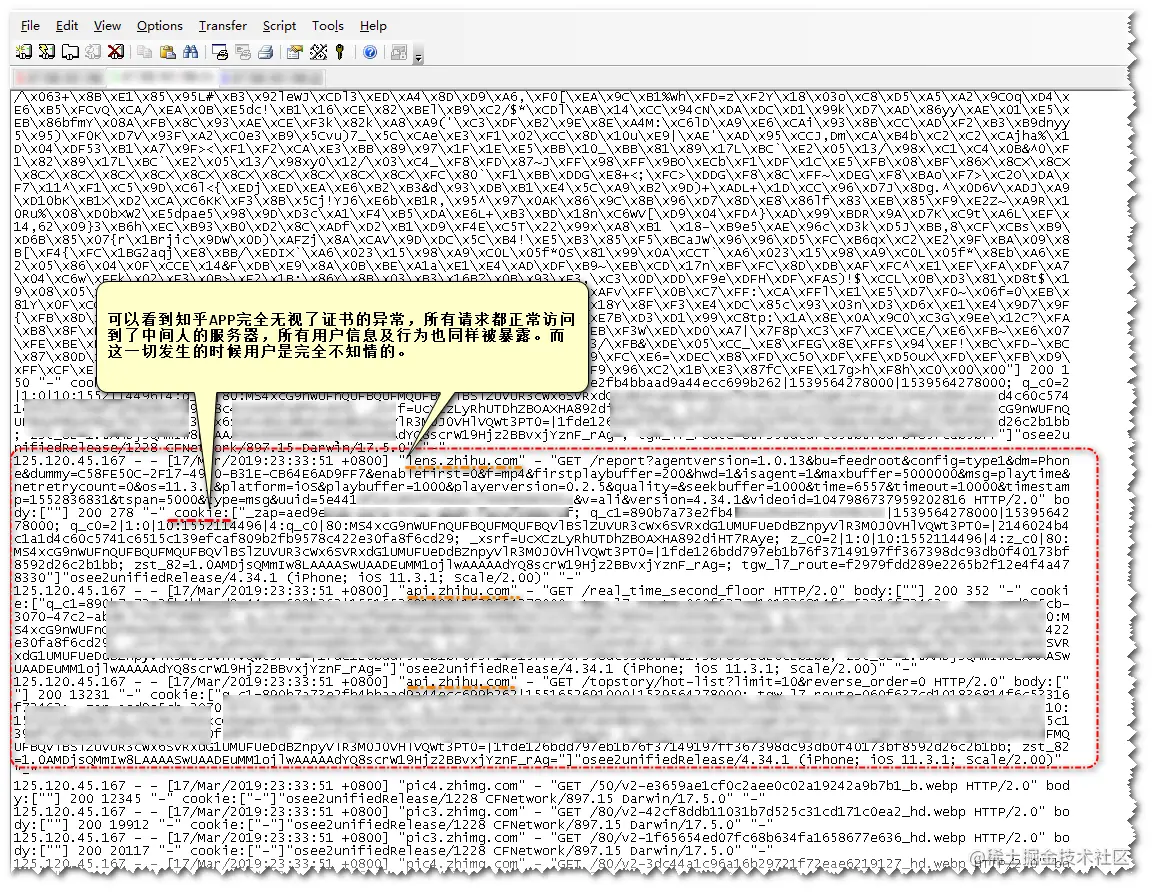This screenshot has height=892, width=1154.
Task: Click the lens.zhihu.com host text
Action: 463,461
